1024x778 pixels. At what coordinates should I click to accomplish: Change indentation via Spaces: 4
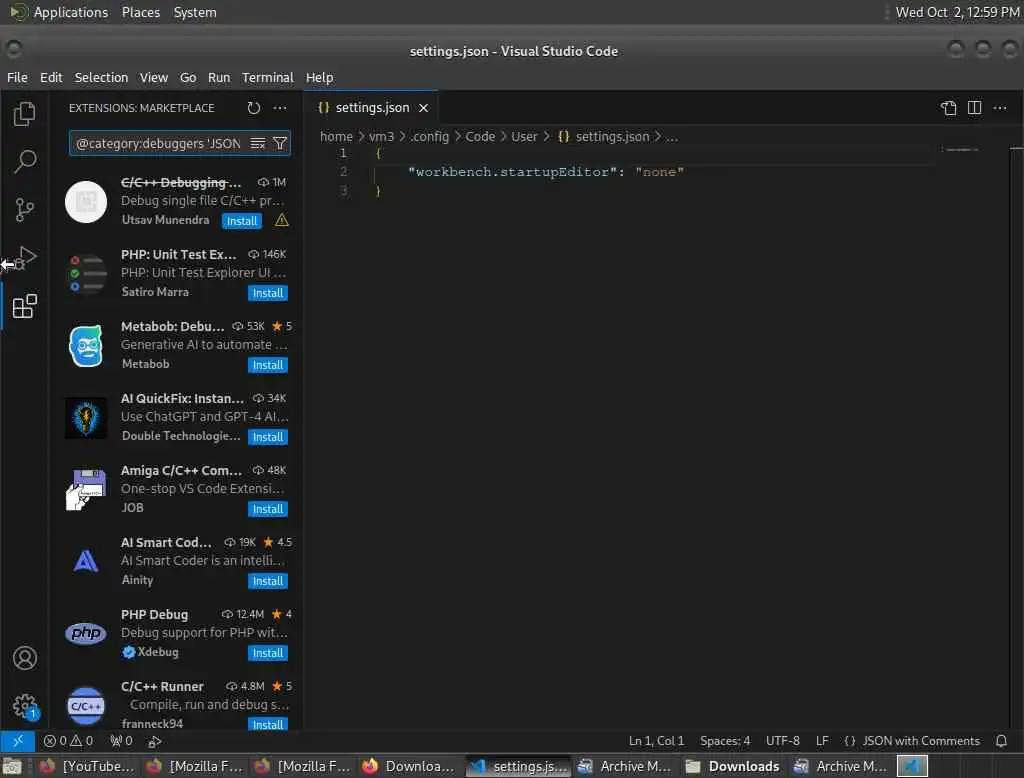tap(725, 741)
